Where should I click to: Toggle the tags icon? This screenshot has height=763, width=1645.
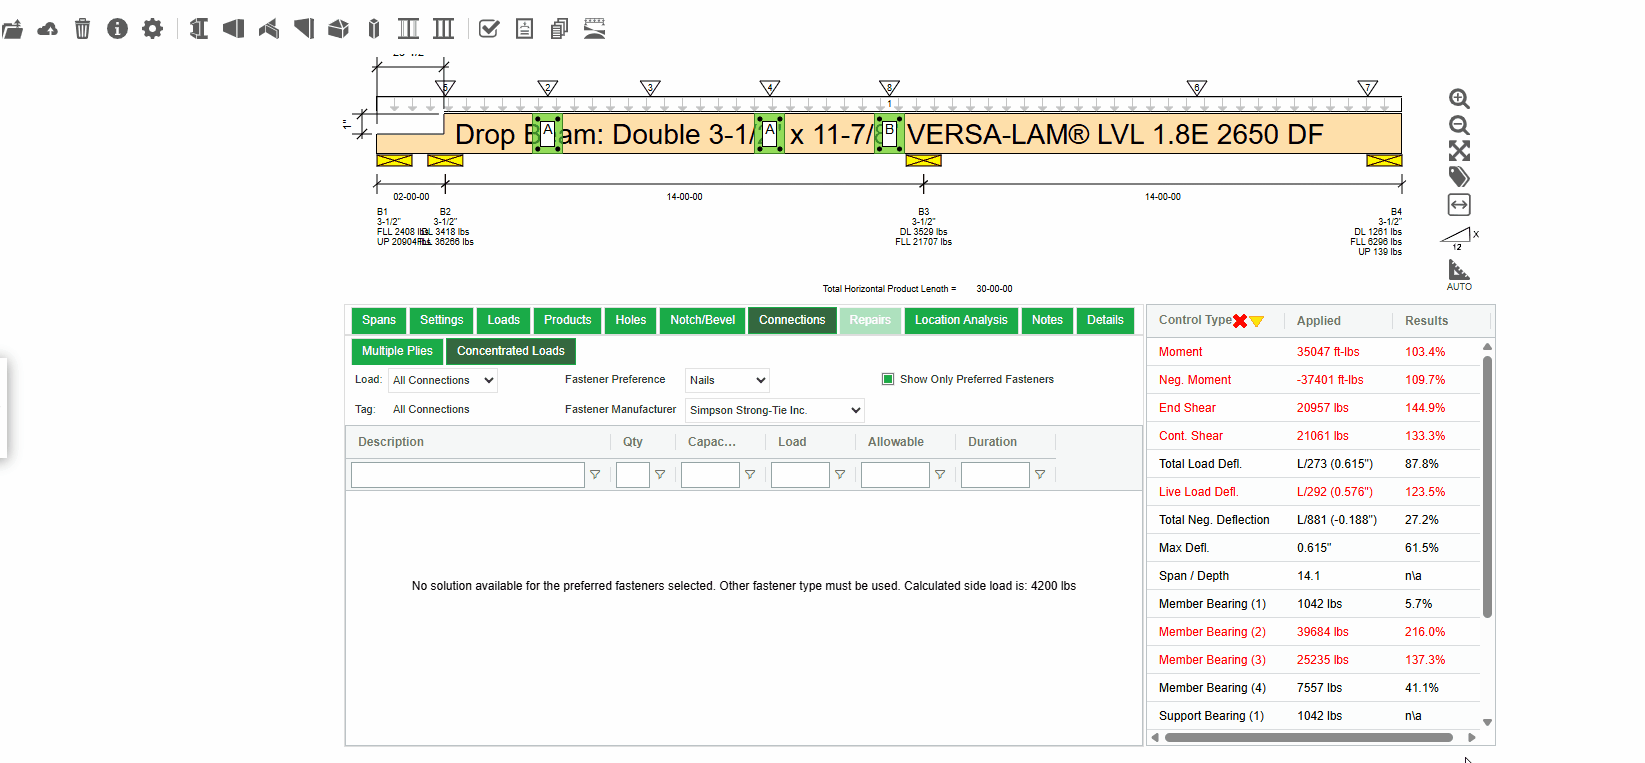(x=1459, y=177)
